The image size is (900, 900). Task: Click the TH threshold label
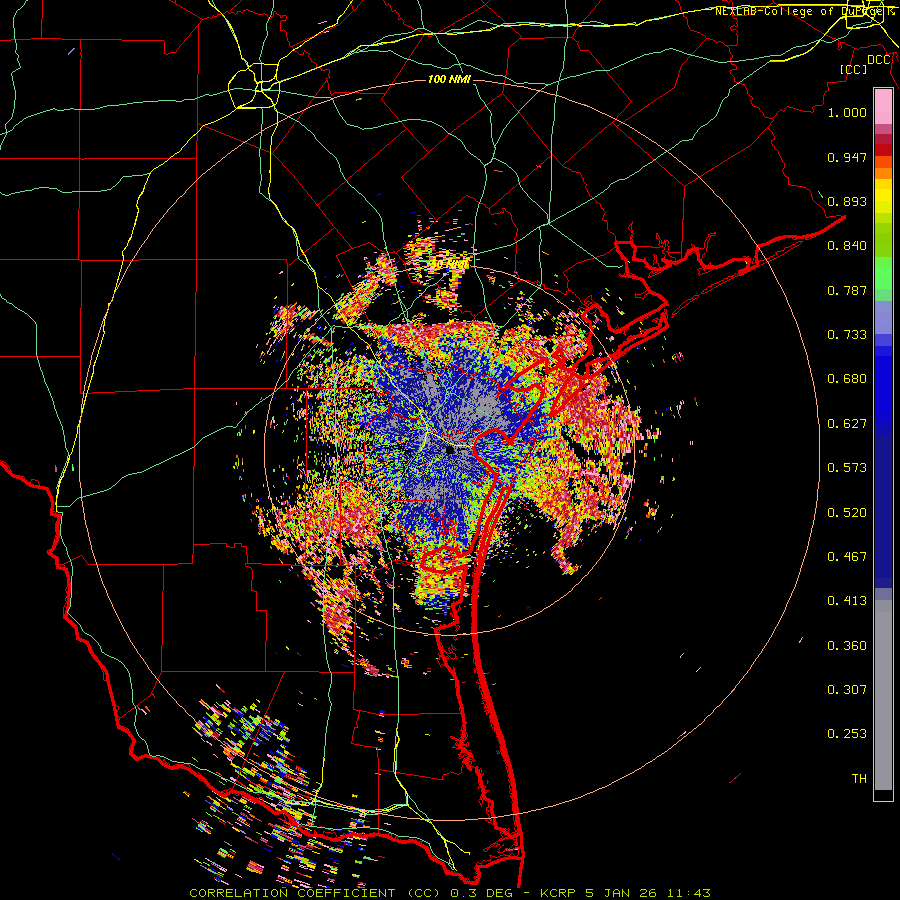click(859, 778)
